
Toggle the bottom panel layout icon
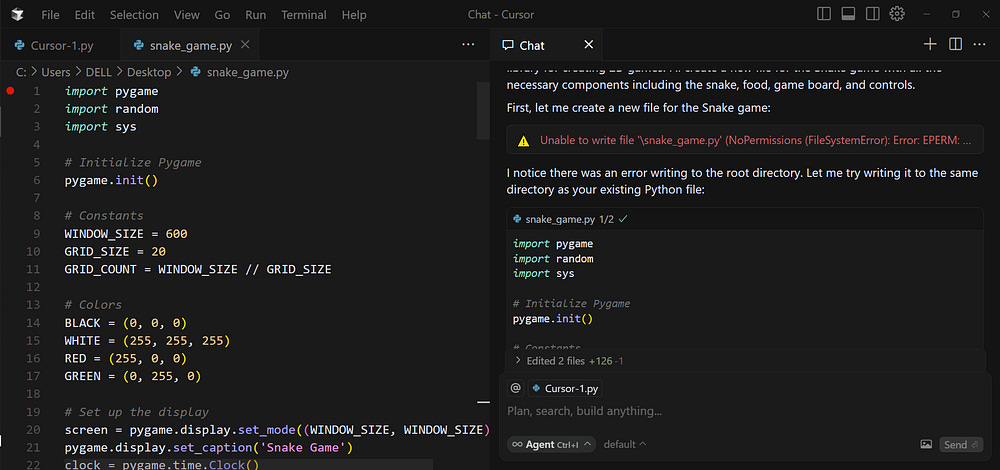click(848, 14)
